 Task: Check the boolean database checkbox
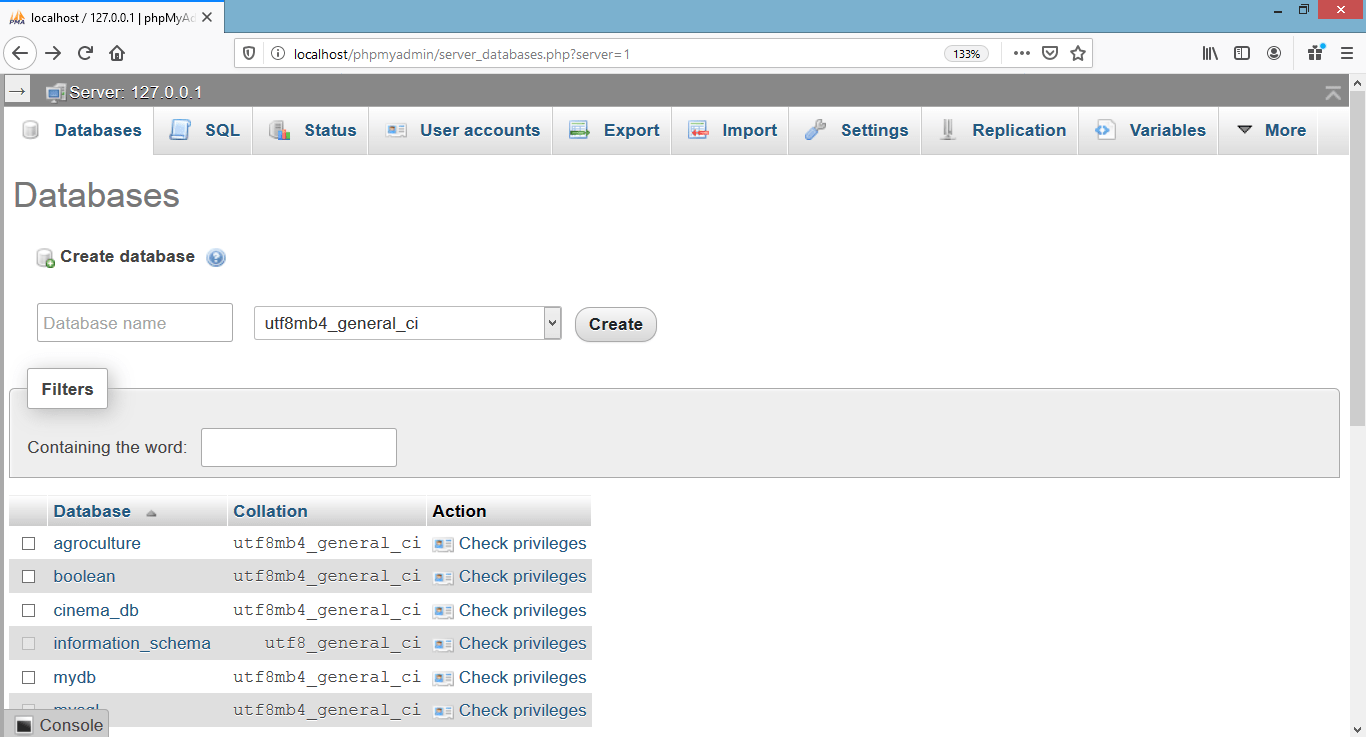click(x=29, y=576)
